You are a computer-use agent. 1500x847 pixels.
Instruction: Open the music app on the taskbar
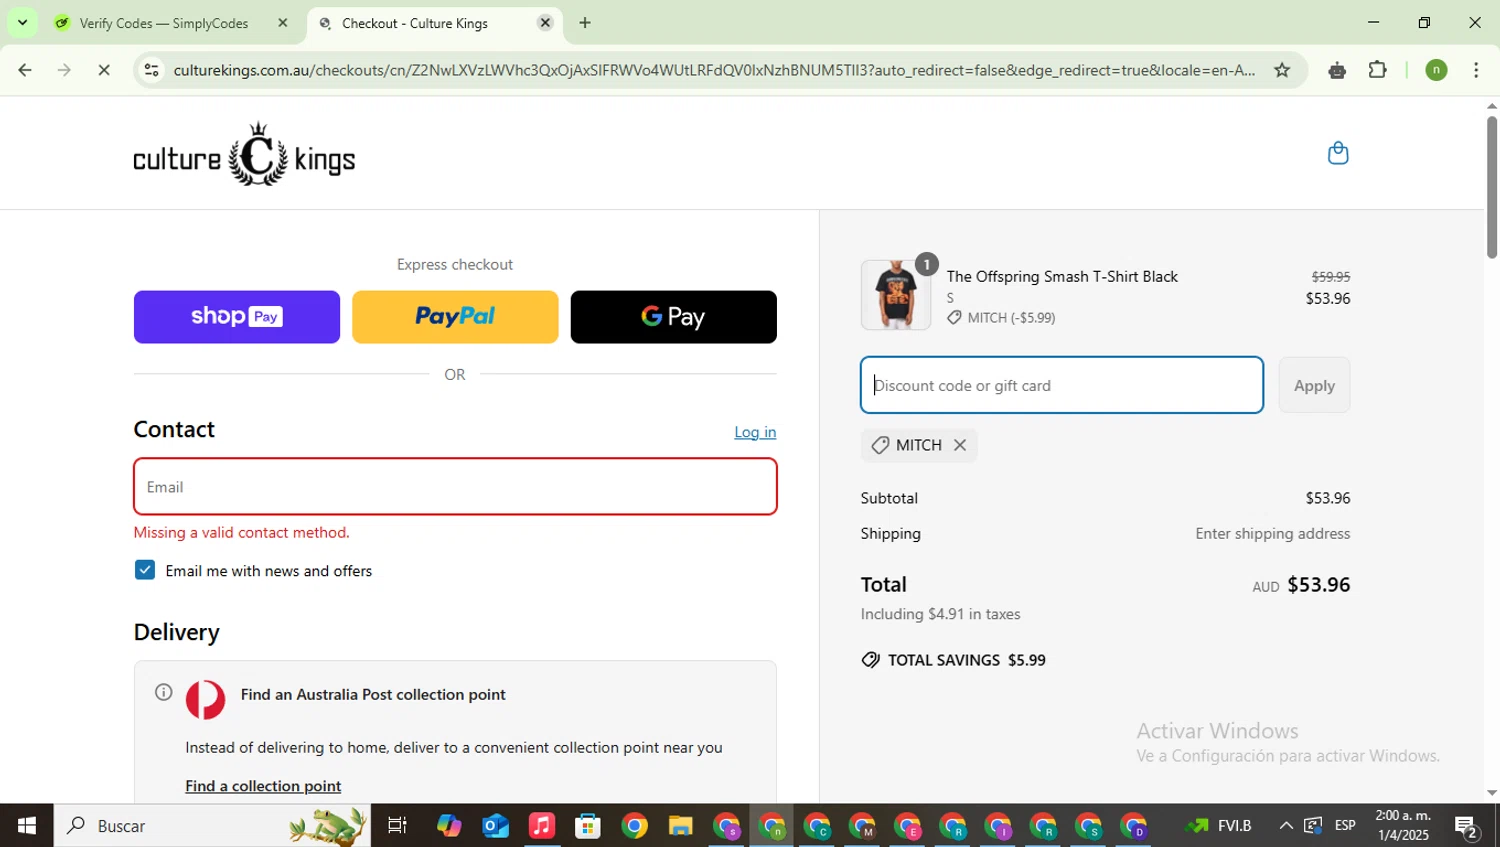[541, 826]
